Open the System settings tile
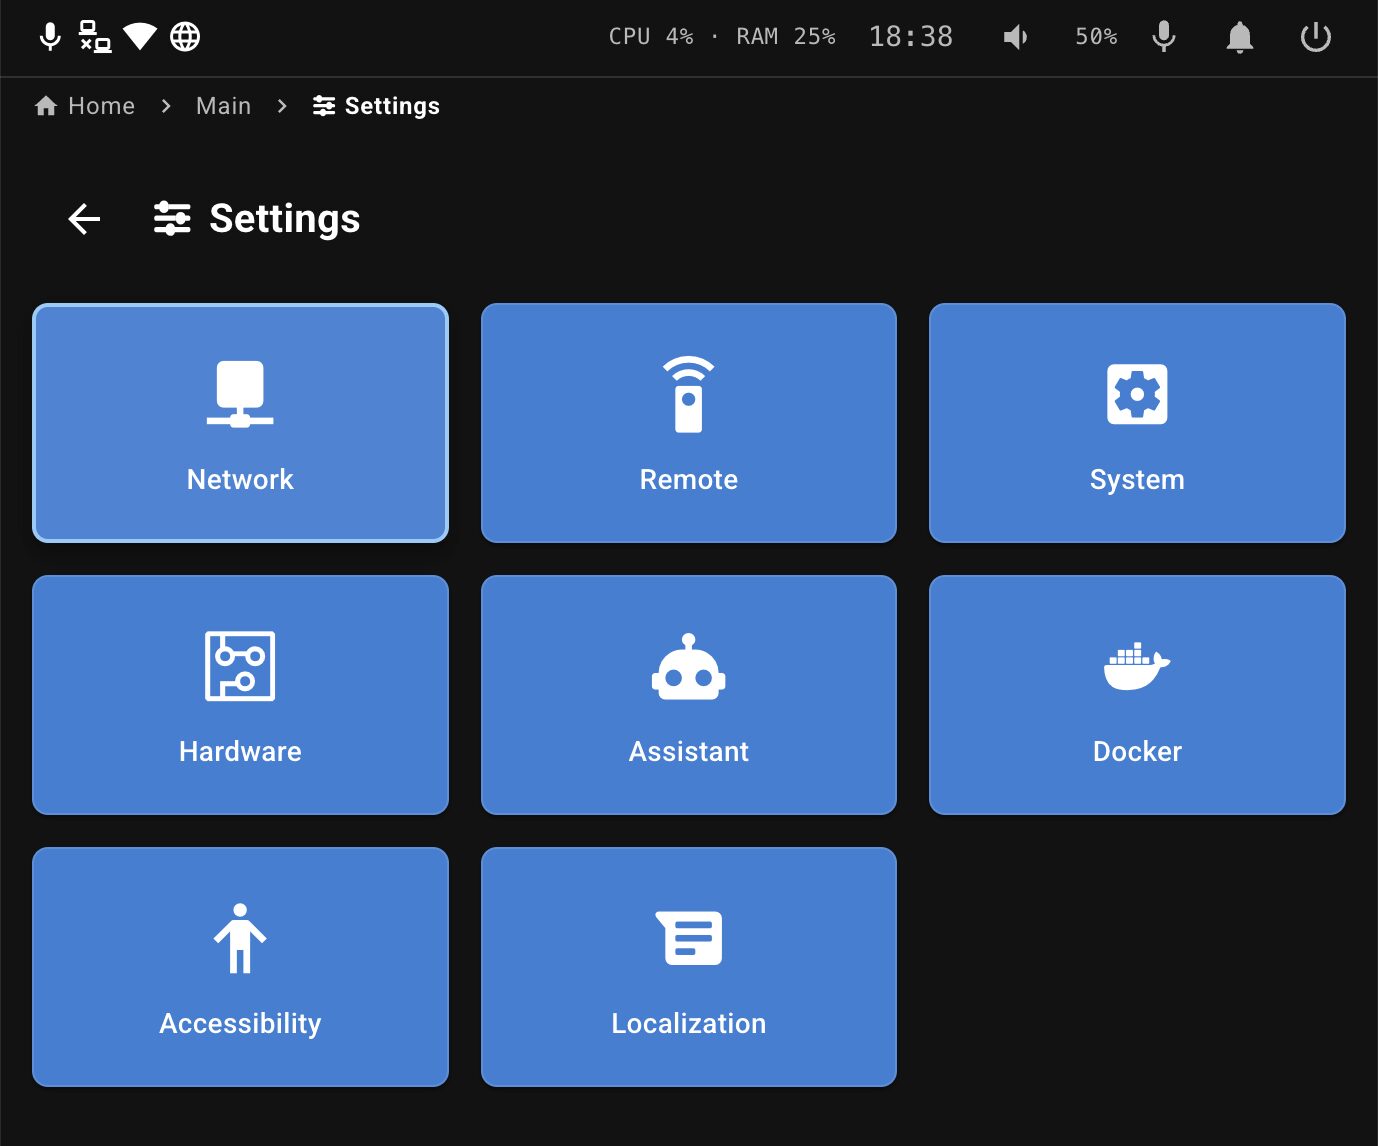 (1137, 423)
